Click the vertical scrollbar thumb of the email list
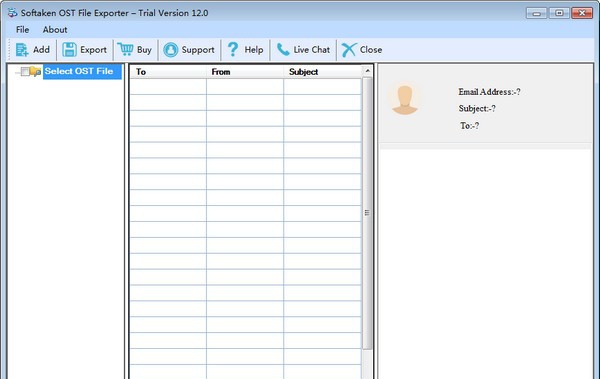The width and height of the screenshot is (600, 379). (367, 213)
